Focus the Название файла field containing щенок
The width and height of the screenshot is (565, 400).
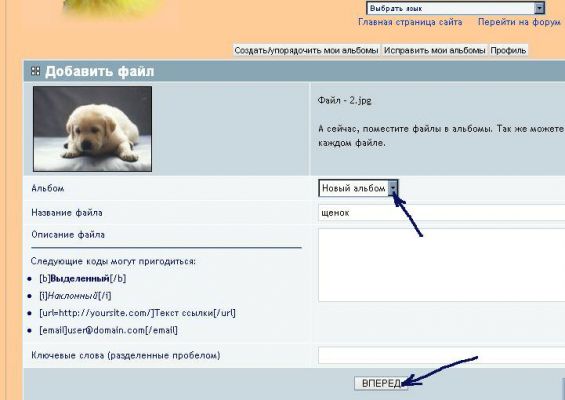point(441,213)
